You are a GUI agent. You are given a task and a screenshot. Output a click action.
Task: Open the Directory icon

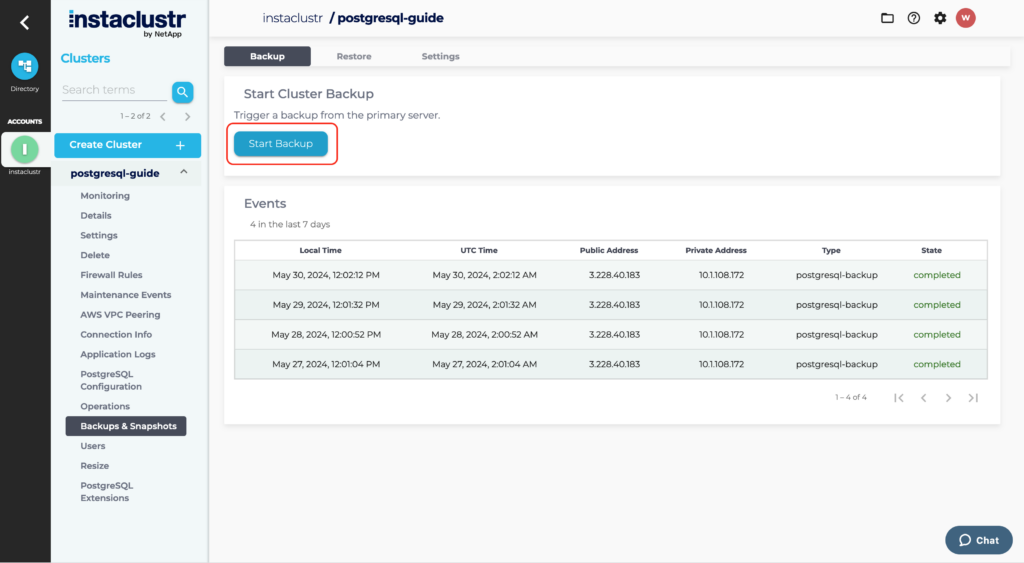pyautogui.click(x=24, y=67)
